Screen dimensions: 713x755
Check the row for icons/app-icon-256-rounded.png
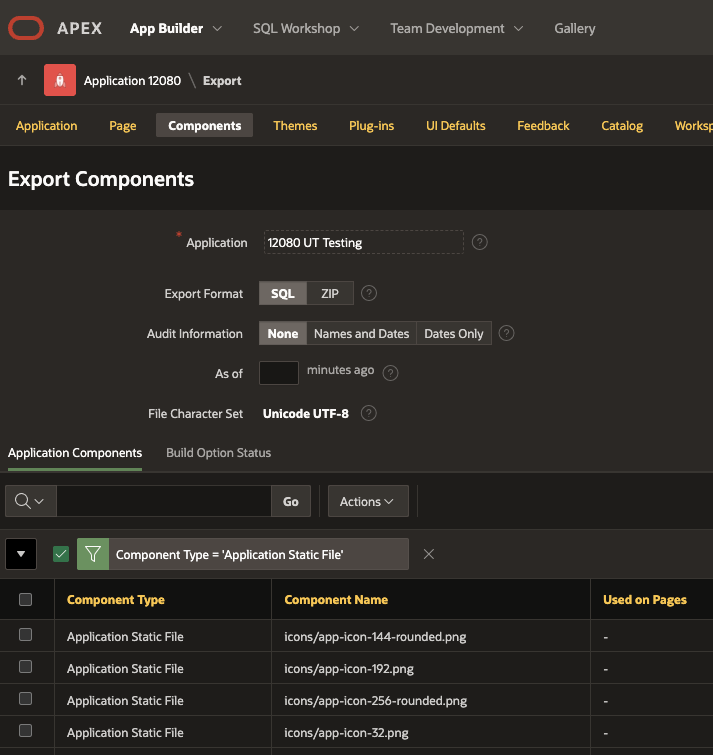(x=26, y=699)
